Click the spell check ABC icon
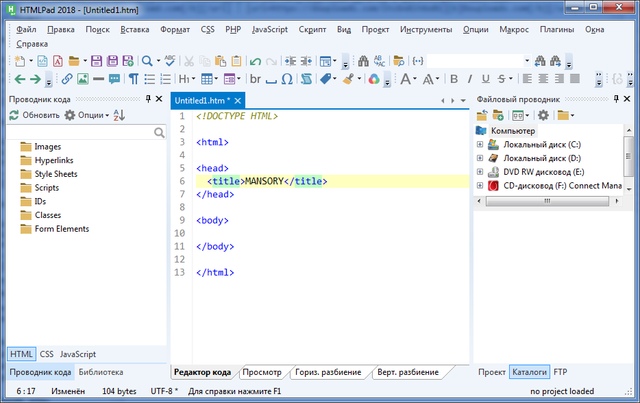Viewport: 640px width, 403px height. click(x=171, y=61)
